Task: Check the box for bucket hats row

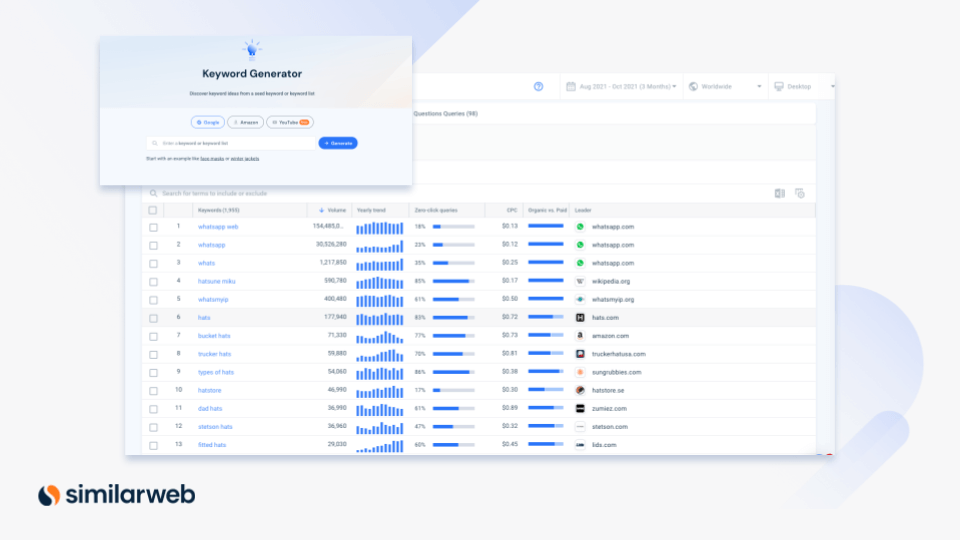Action: coord(153,336)
